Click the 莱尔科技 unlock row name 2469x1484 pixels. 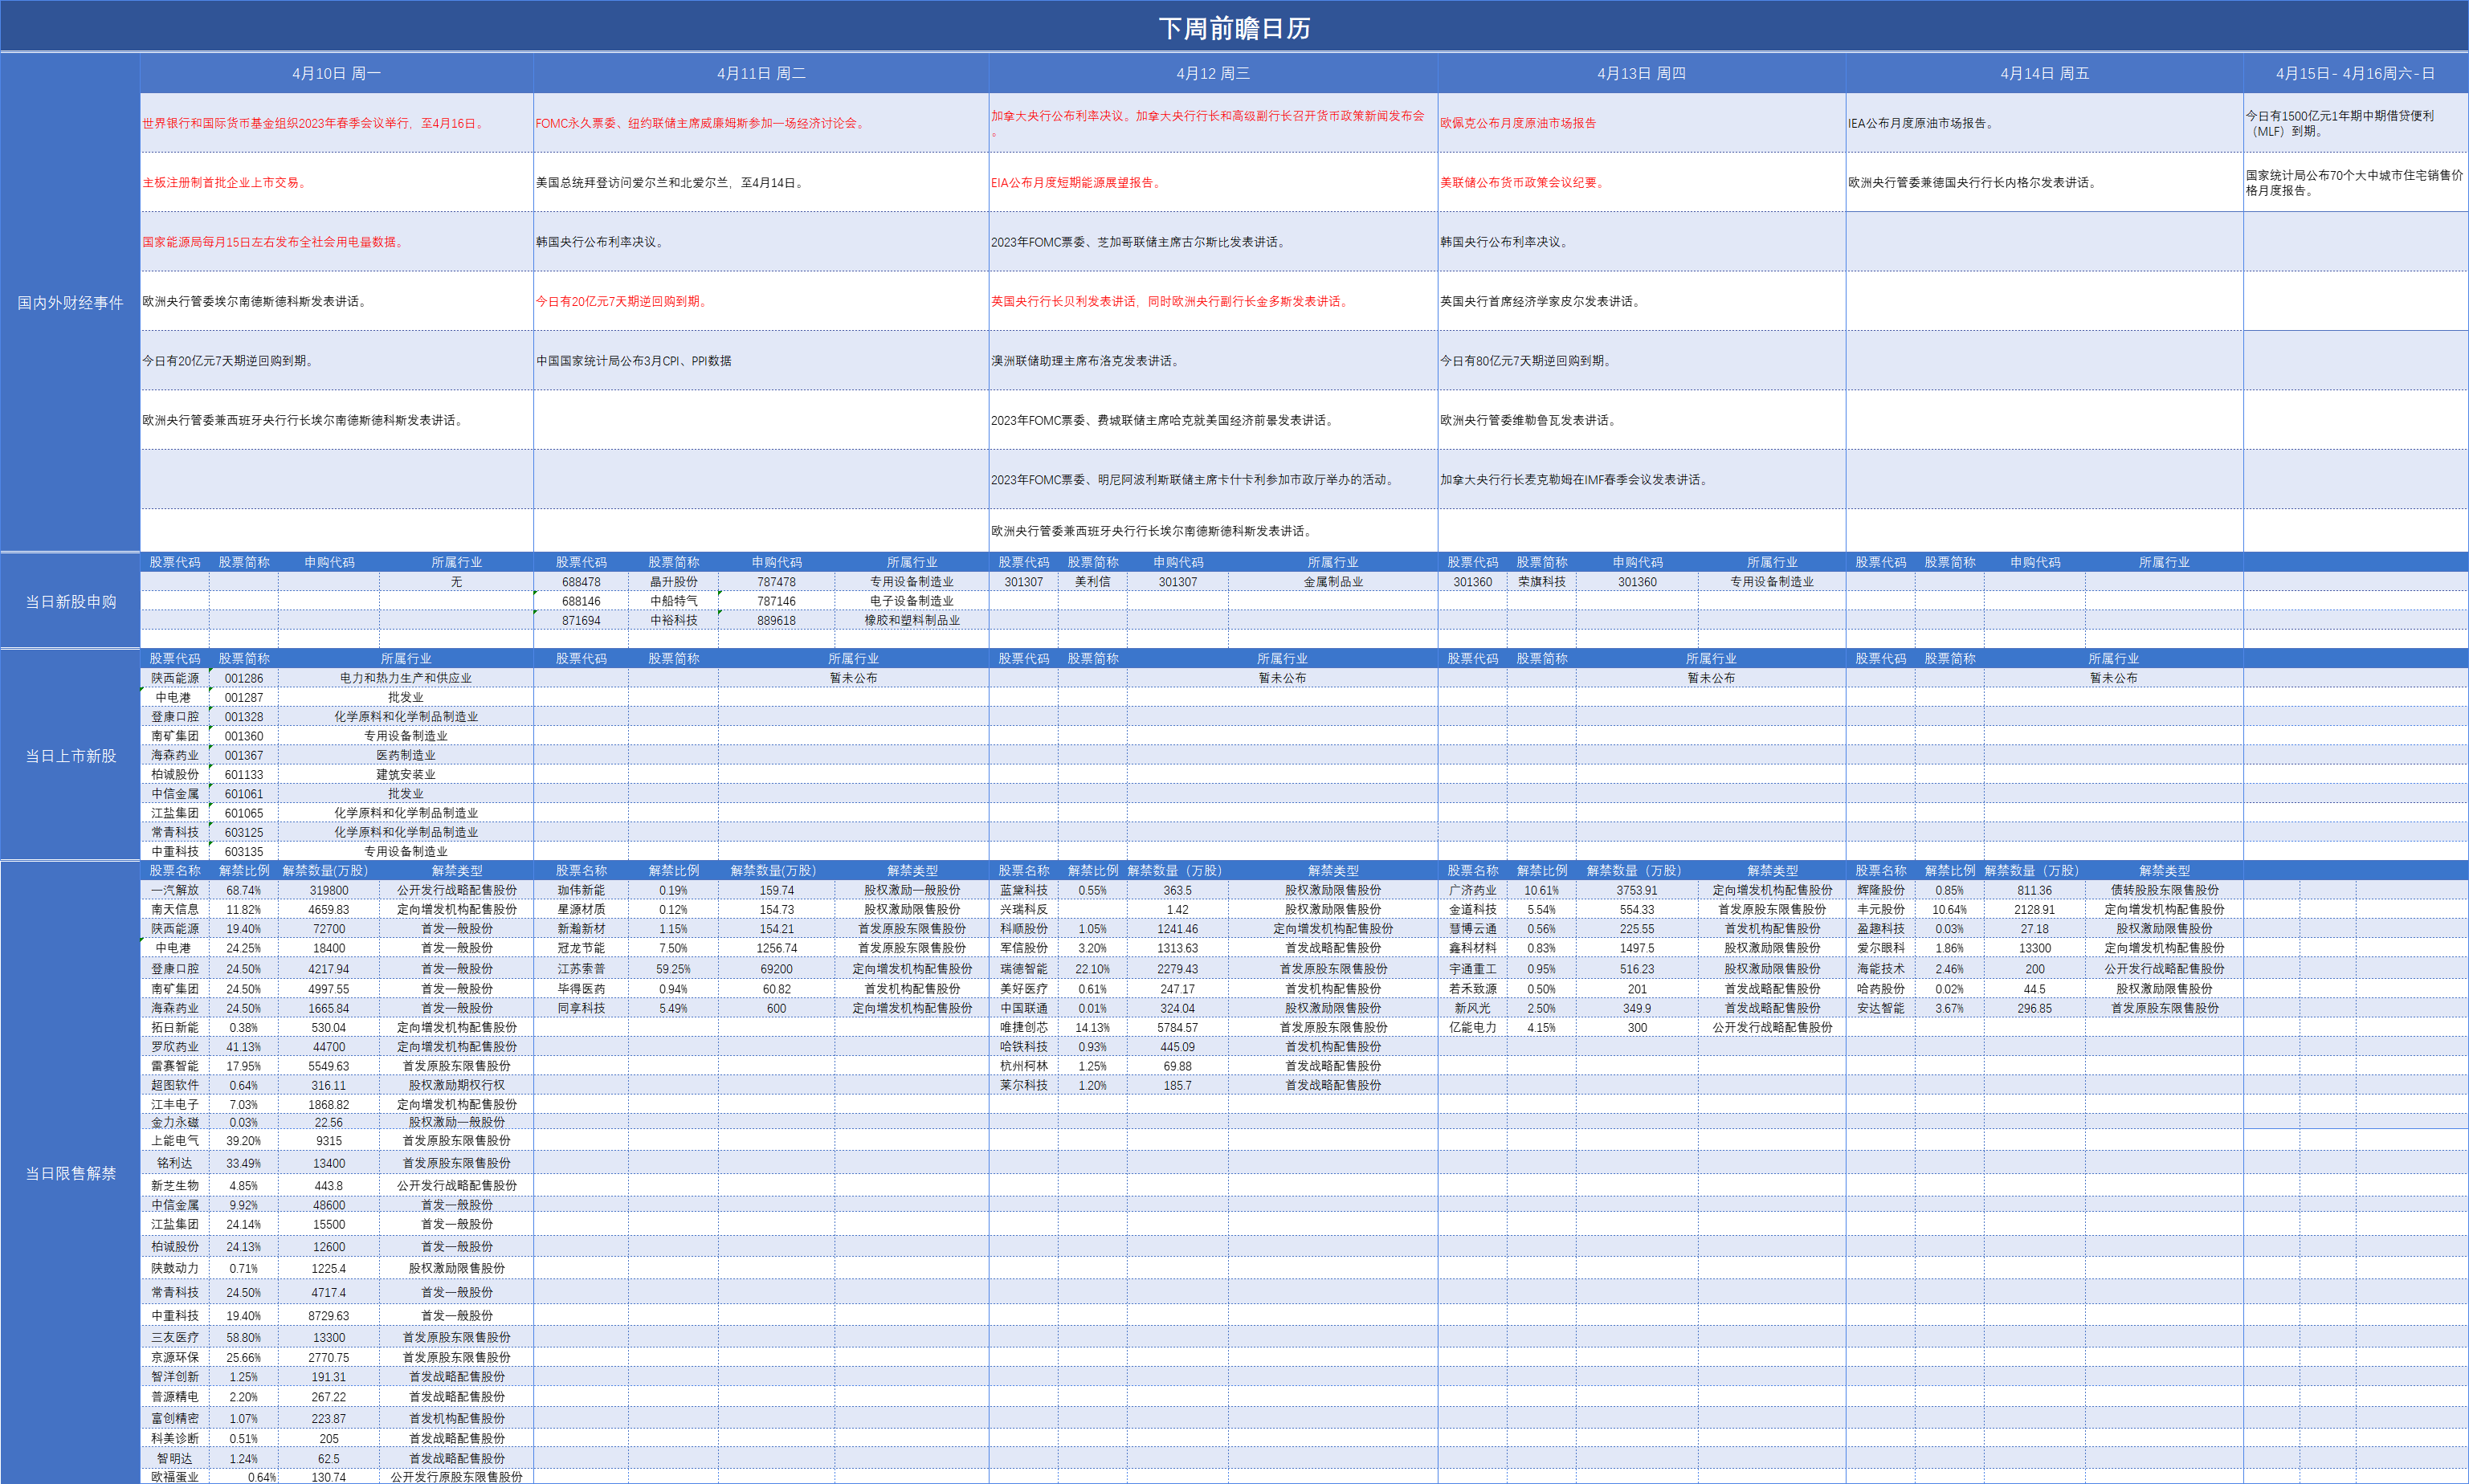click(x=1023, y=1085)
